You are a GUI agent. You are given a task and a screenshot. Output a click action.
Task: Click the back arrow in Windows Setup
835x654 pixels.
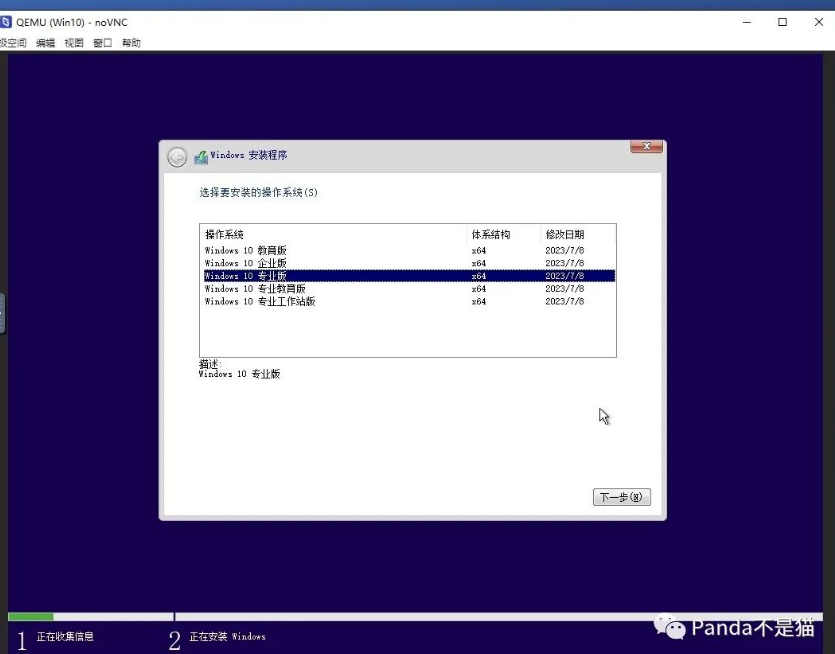click(x=177, y=157)
